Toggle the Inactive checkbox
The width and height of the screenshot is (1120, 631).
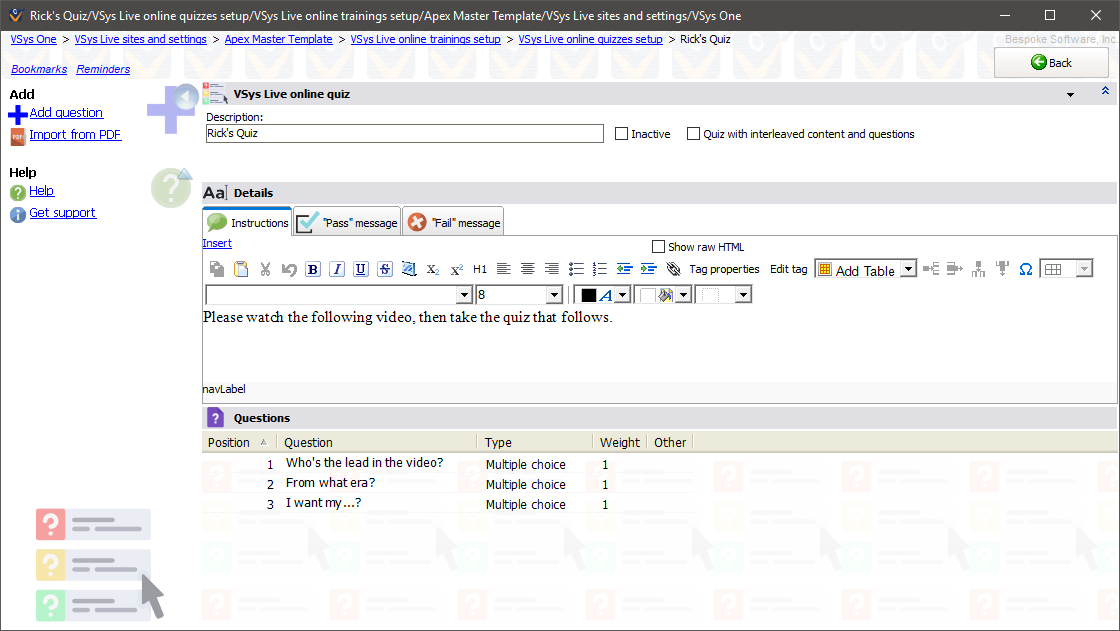621,134
